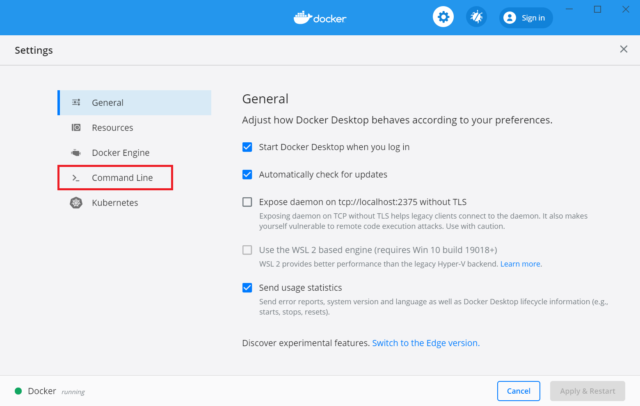Click the 'Exposing daemon on TCP' warning text

tap(423, 221)
